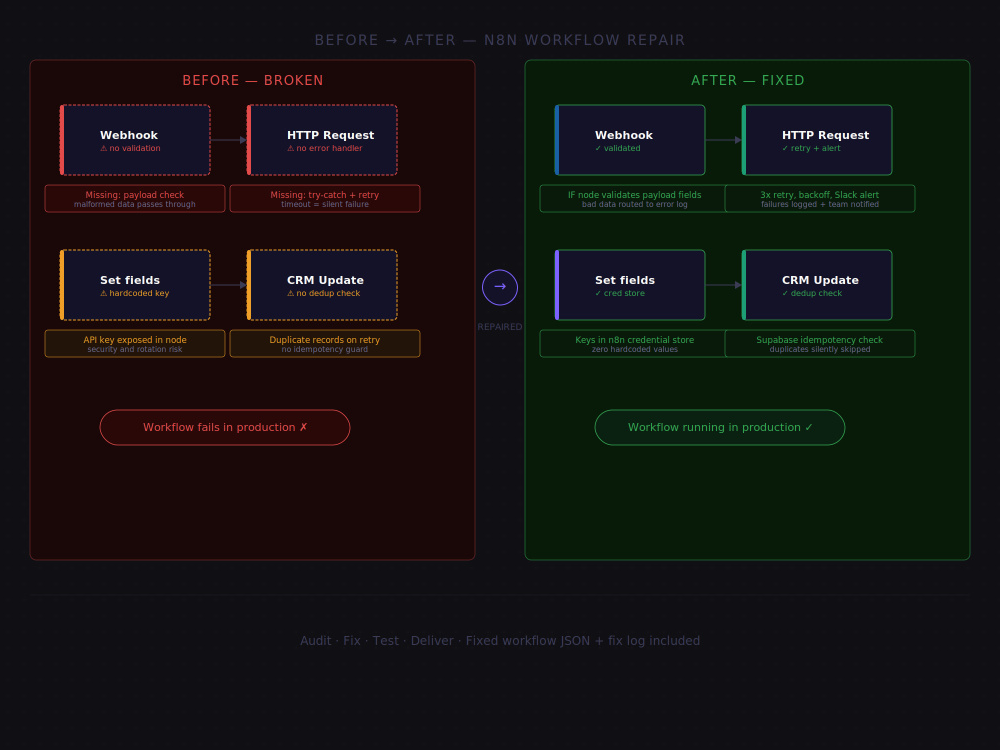
Task: Select the Set fields node with cred store
Action: click(630, 285)
